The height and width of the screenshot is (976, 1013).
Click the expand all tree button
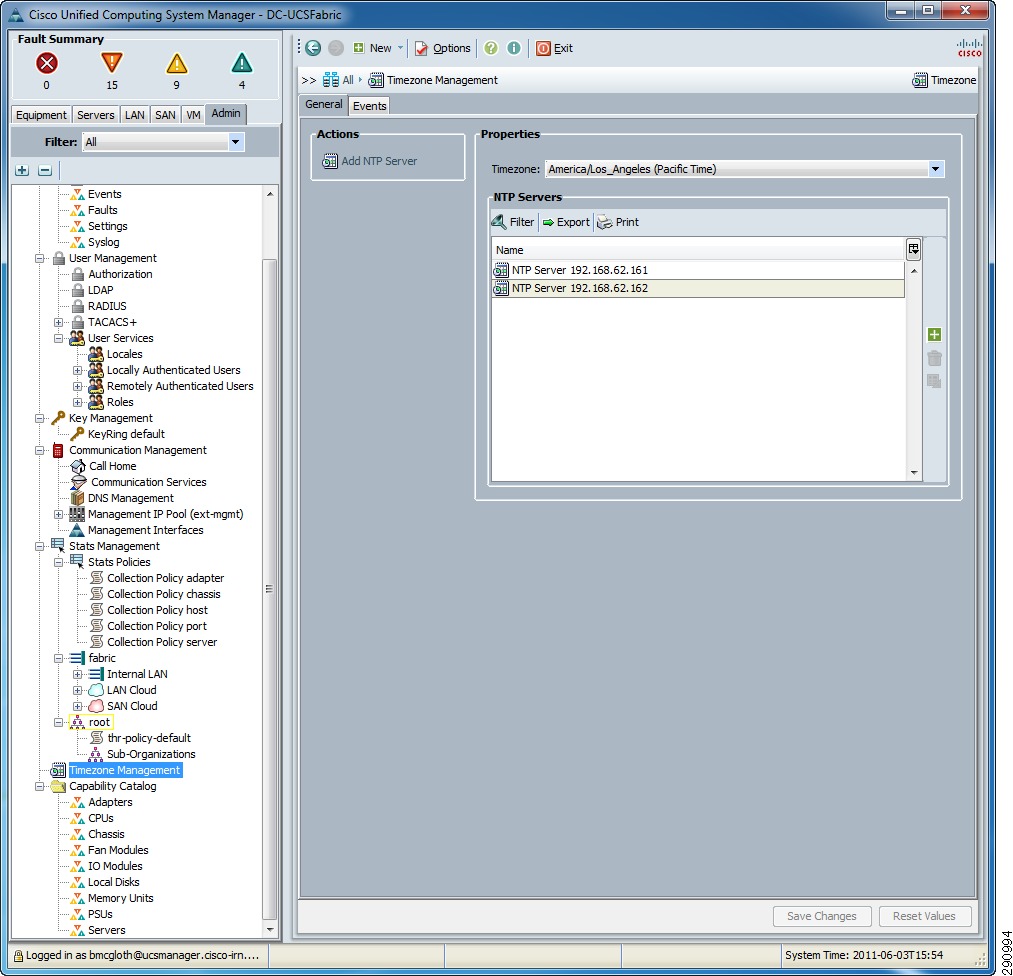(x=22, y=171)
